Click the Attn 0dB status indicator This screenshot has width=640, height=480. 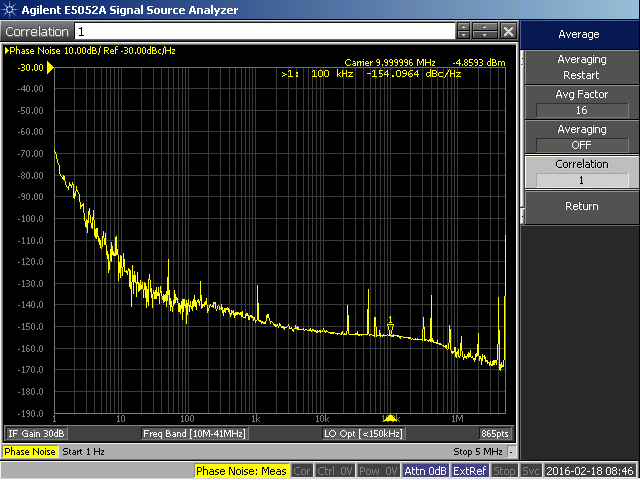tap(425, 471)
